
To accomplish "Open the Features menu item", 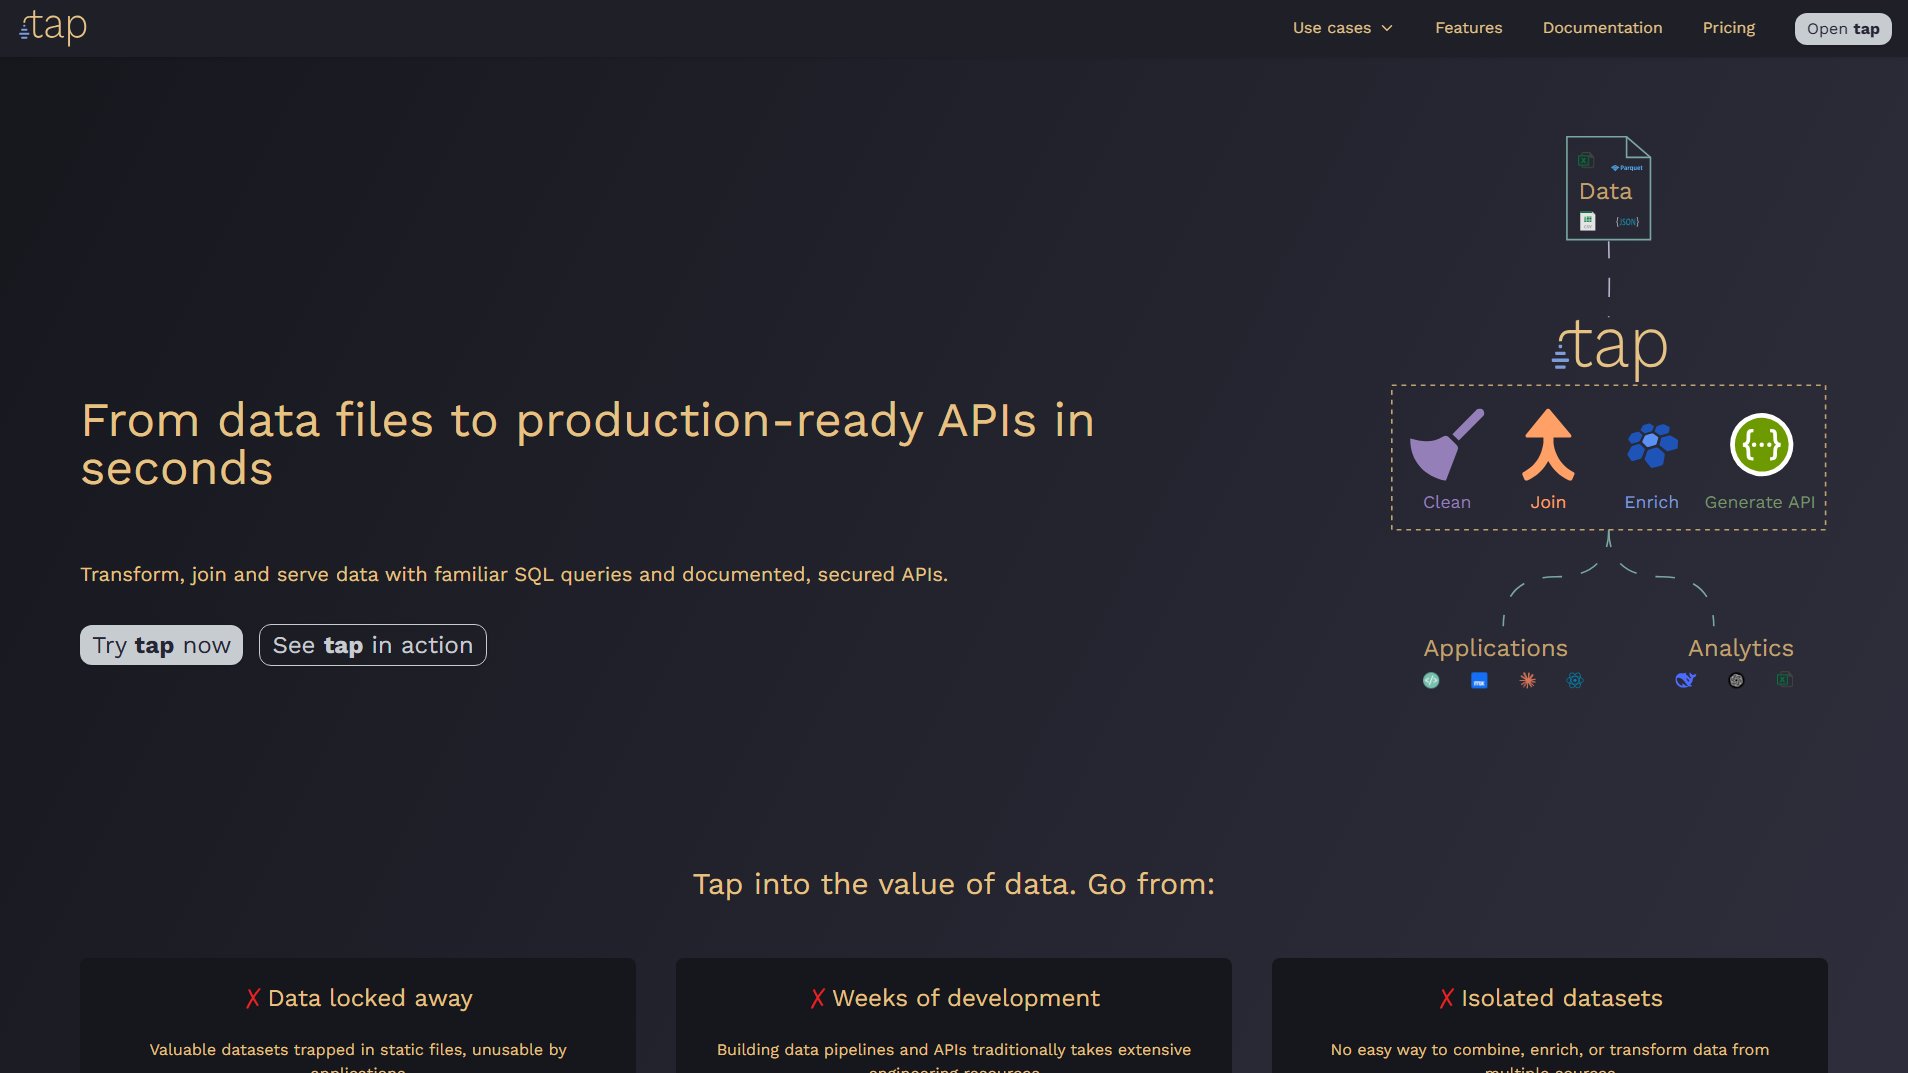I will (1469, 27).
